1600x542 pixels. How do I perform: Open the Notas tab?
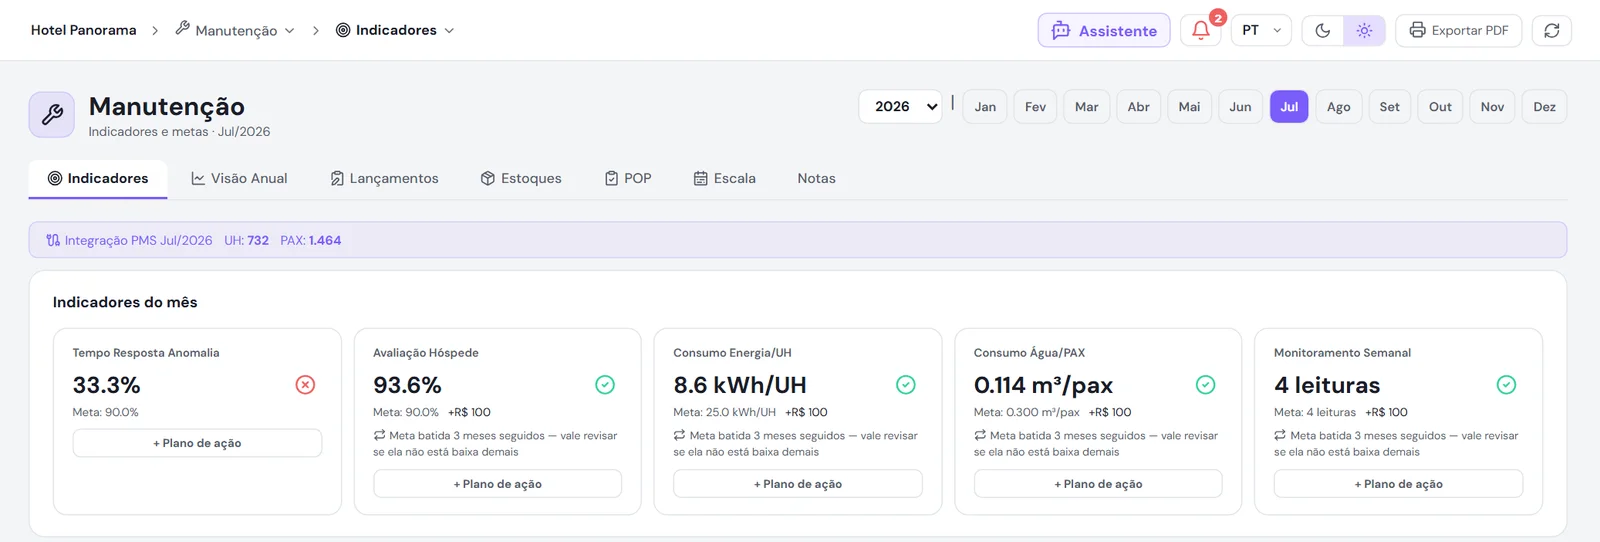click(816, 178)
